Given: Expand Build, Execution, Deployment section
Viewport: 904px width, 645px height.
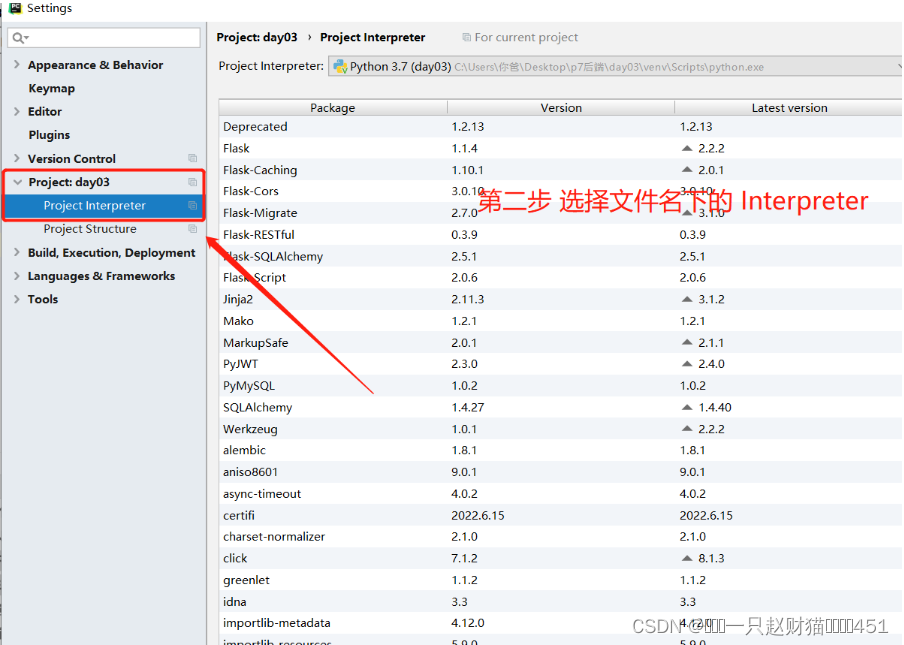Looking at the screenshot, I should [x=17, y=252].
